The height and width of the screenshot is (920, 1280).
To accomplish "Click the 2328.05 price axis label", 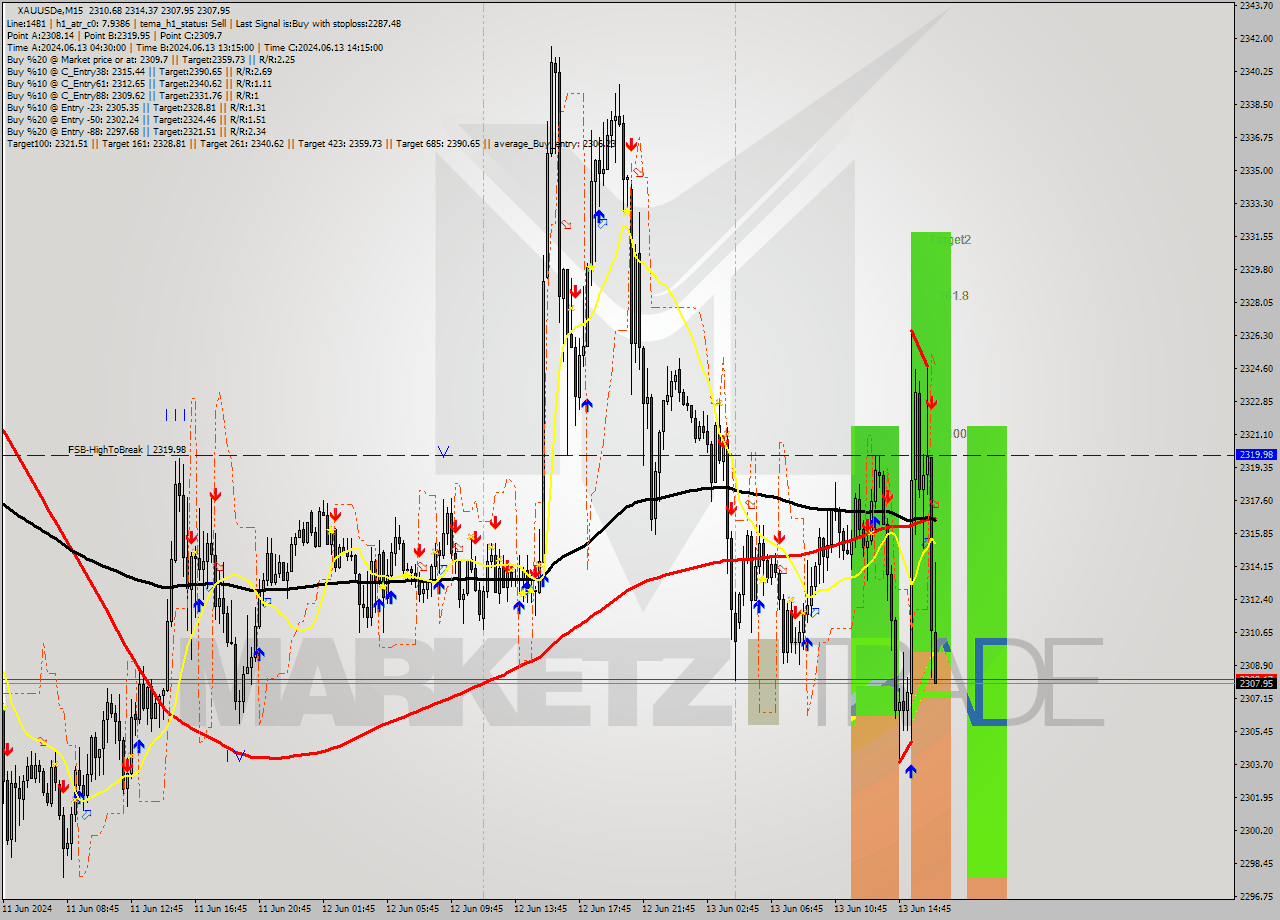I will click(1256, 302).
